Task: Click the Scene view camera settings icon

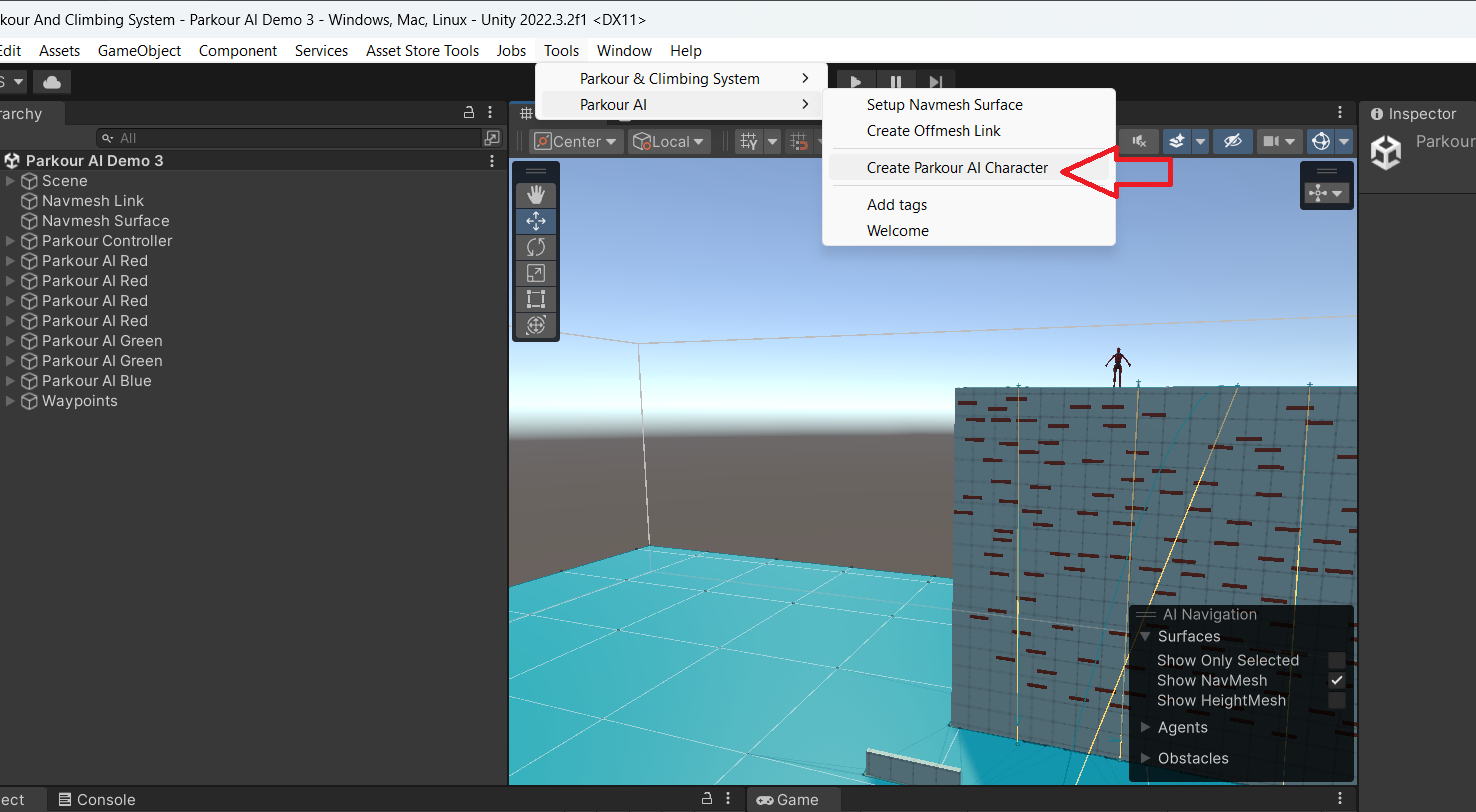Action: click(x=1271, y=142)
